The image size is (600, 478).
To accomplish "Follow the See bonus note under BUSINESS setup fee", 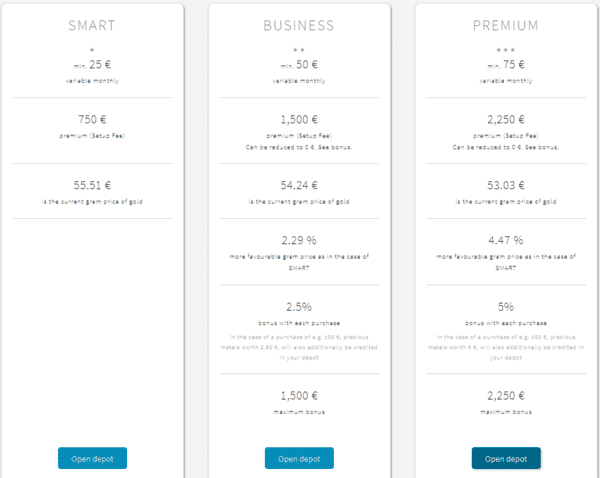I will [335, 147].
